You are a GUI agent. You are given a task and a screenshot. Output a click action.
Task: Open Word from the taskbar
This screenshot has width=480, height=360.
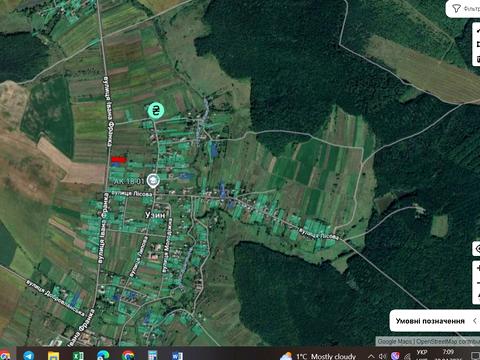point(177,355)
